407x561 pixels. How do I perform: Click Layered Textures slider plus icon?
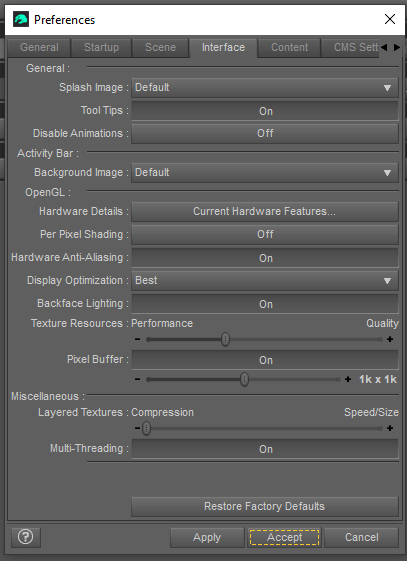point(390,428)
